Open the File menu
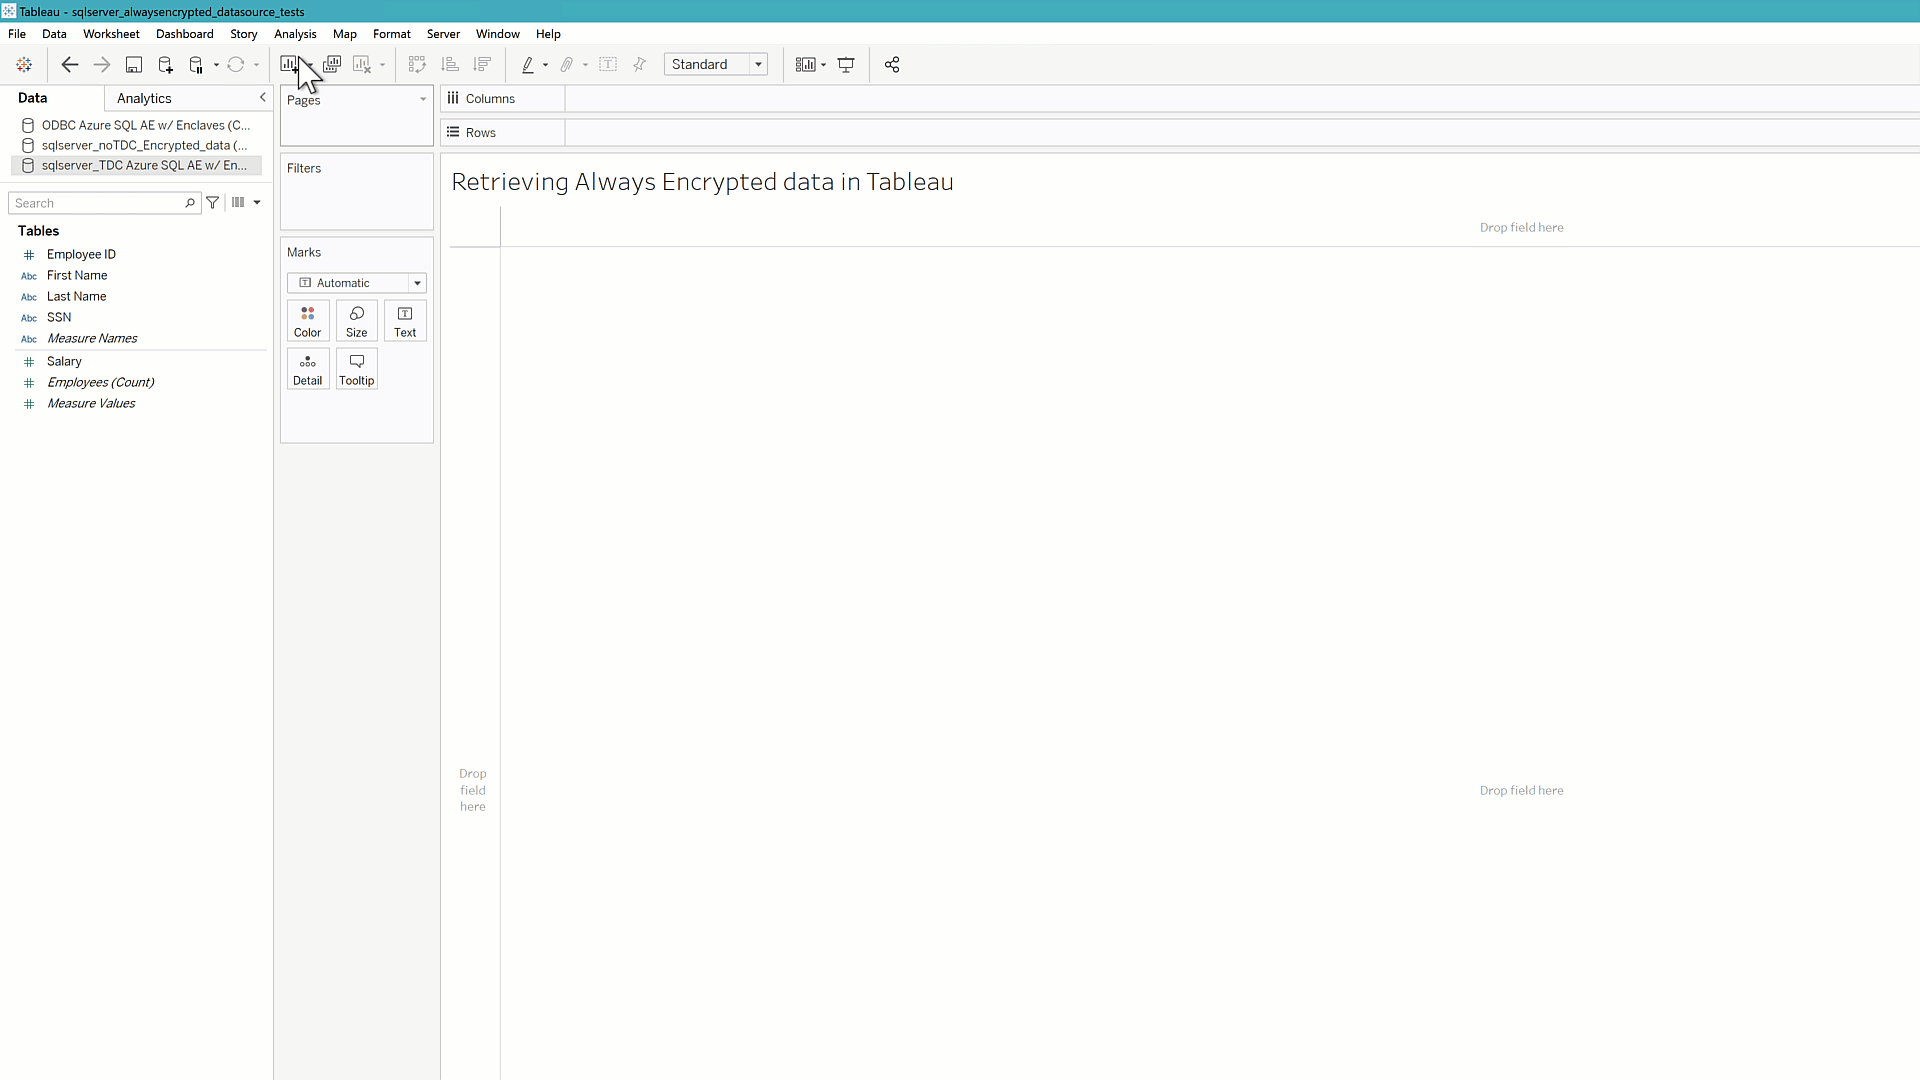Viewport: 1920px width, 1080px height. (17, 34)
